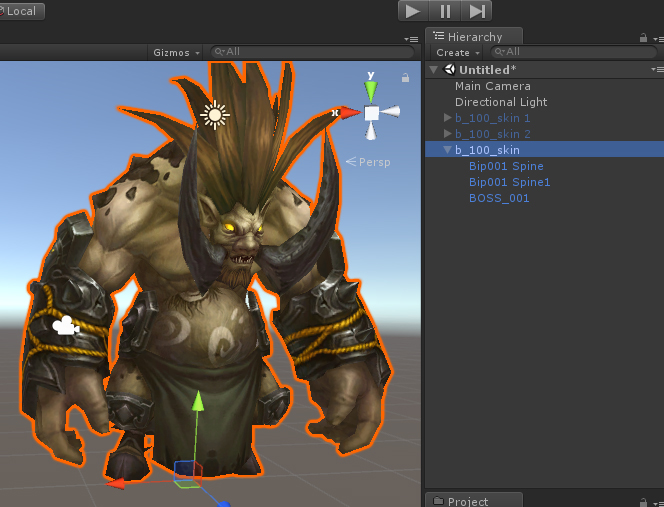Select Main Camera in the Hierarchy

492,86
